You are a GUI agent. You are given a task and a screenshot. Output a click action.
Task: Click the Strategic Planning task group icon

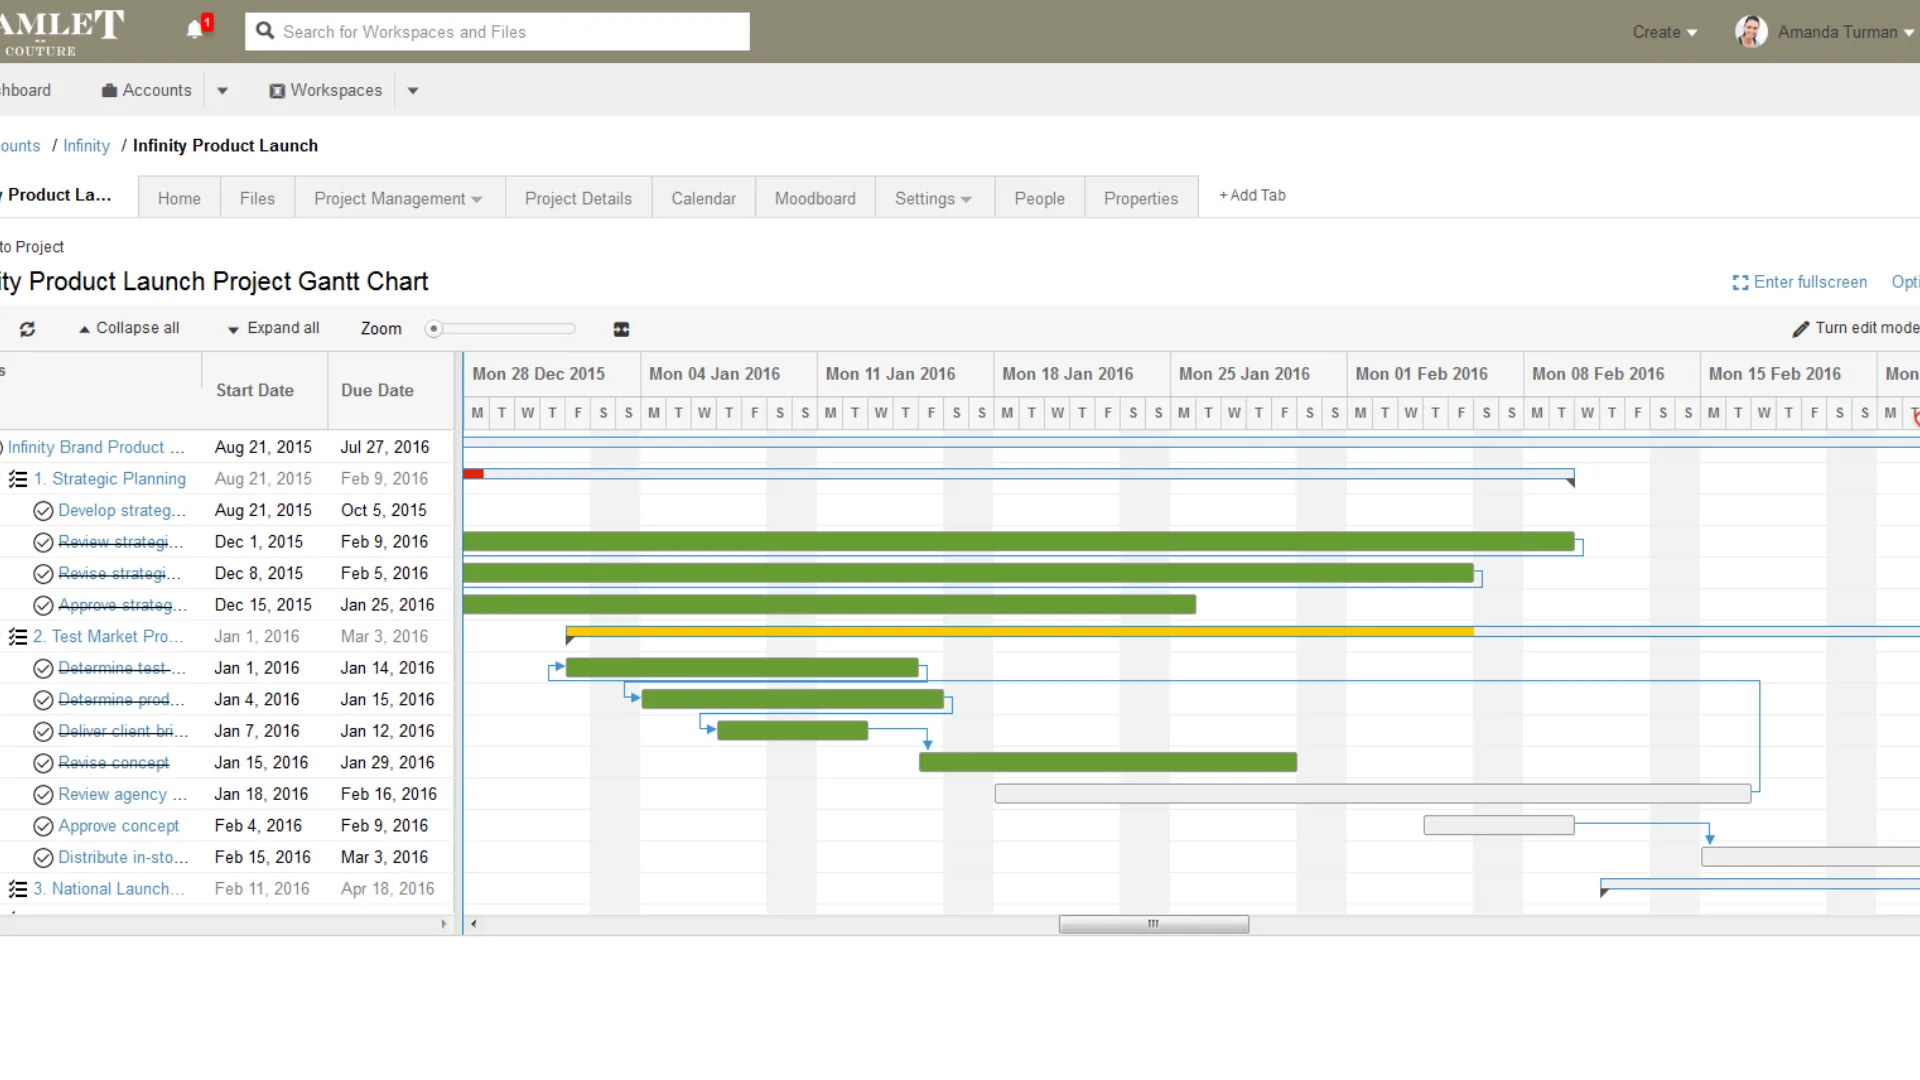[18, 479]
